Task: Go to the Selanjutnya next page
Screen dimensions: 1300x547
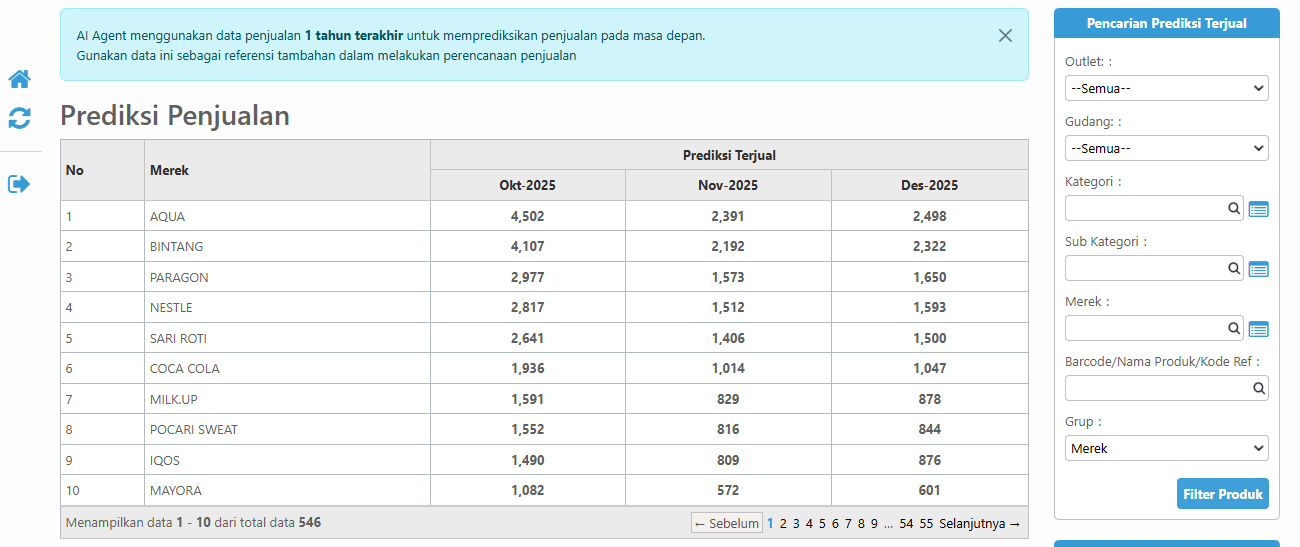Action: pos(979,523)
